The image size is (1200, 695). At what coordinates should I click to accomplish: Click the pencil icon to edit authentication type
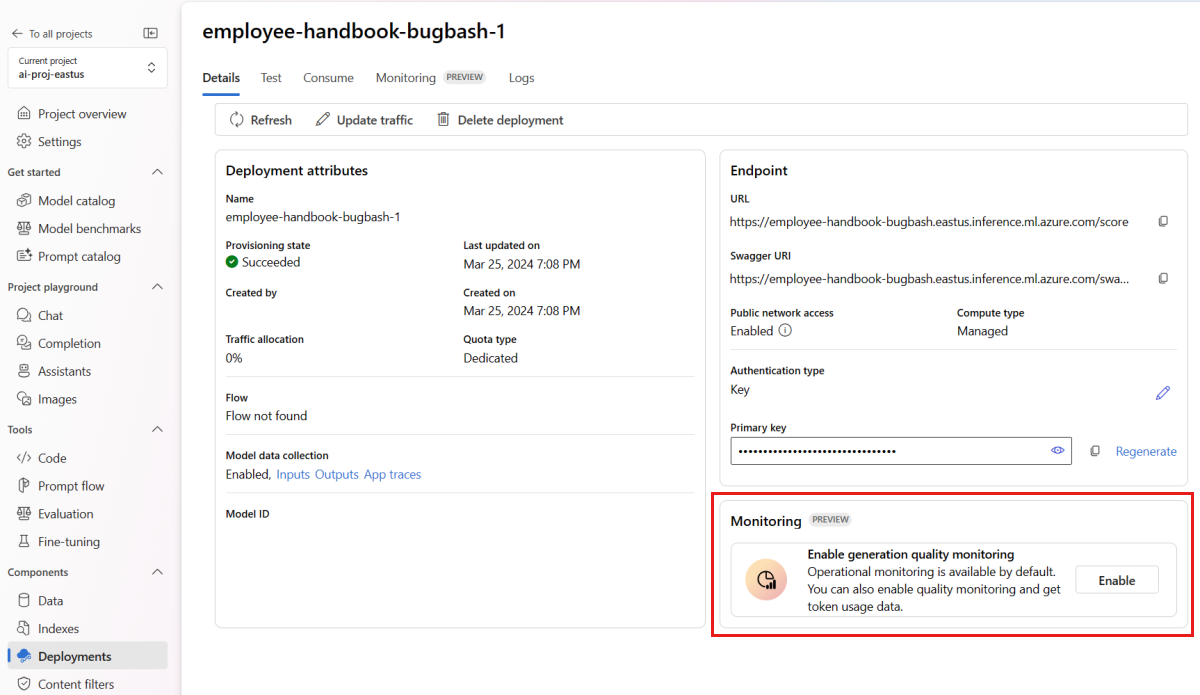click(1162, 393)
